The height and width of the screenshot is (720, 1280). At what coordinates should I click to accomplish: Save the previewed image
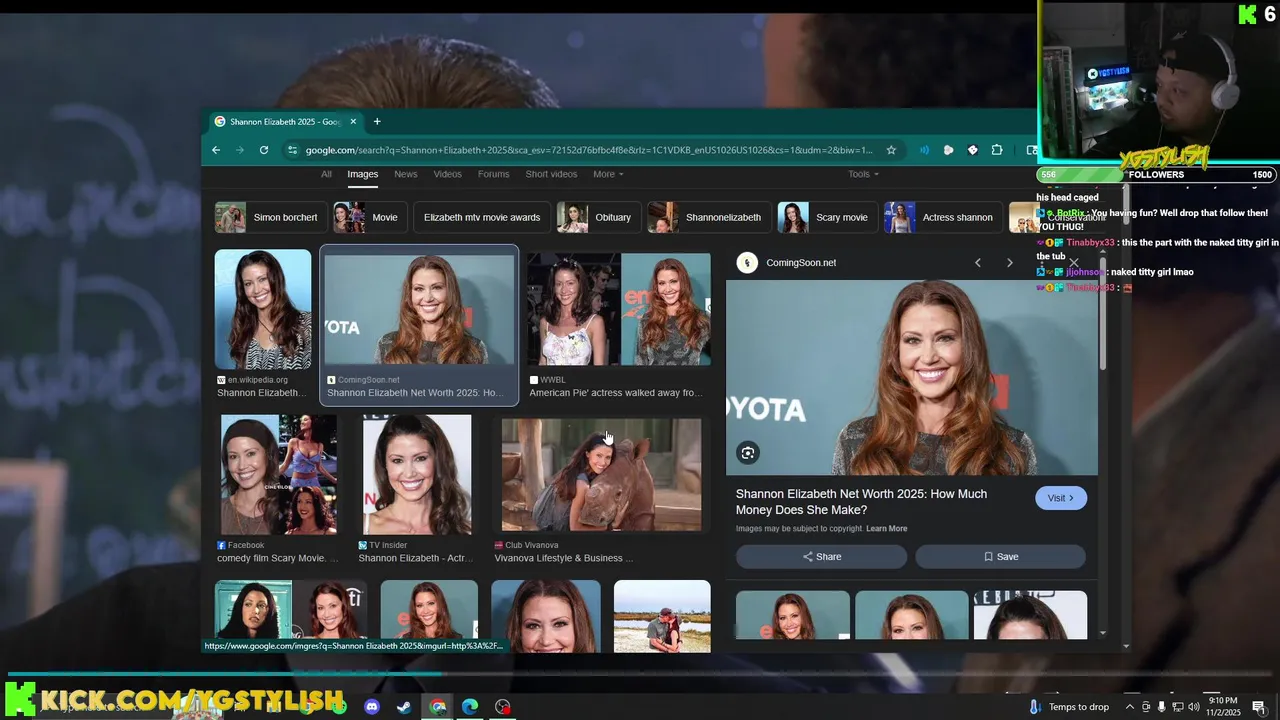coord(1000,557)
